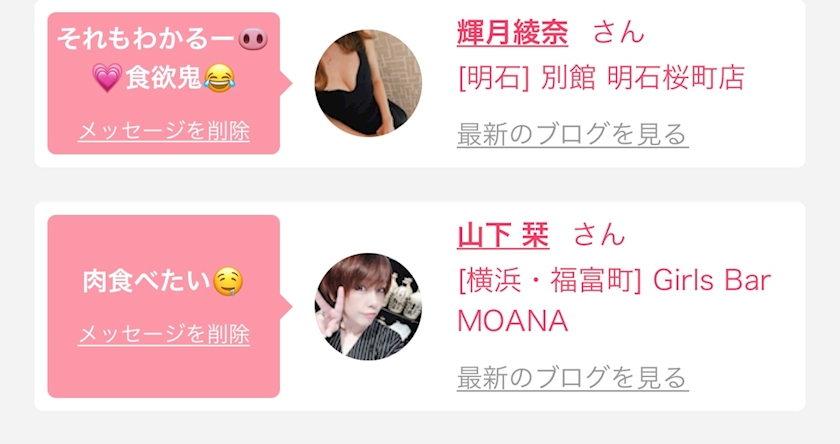Click the さん label after 山下 栞

click(x=599, y=235)
